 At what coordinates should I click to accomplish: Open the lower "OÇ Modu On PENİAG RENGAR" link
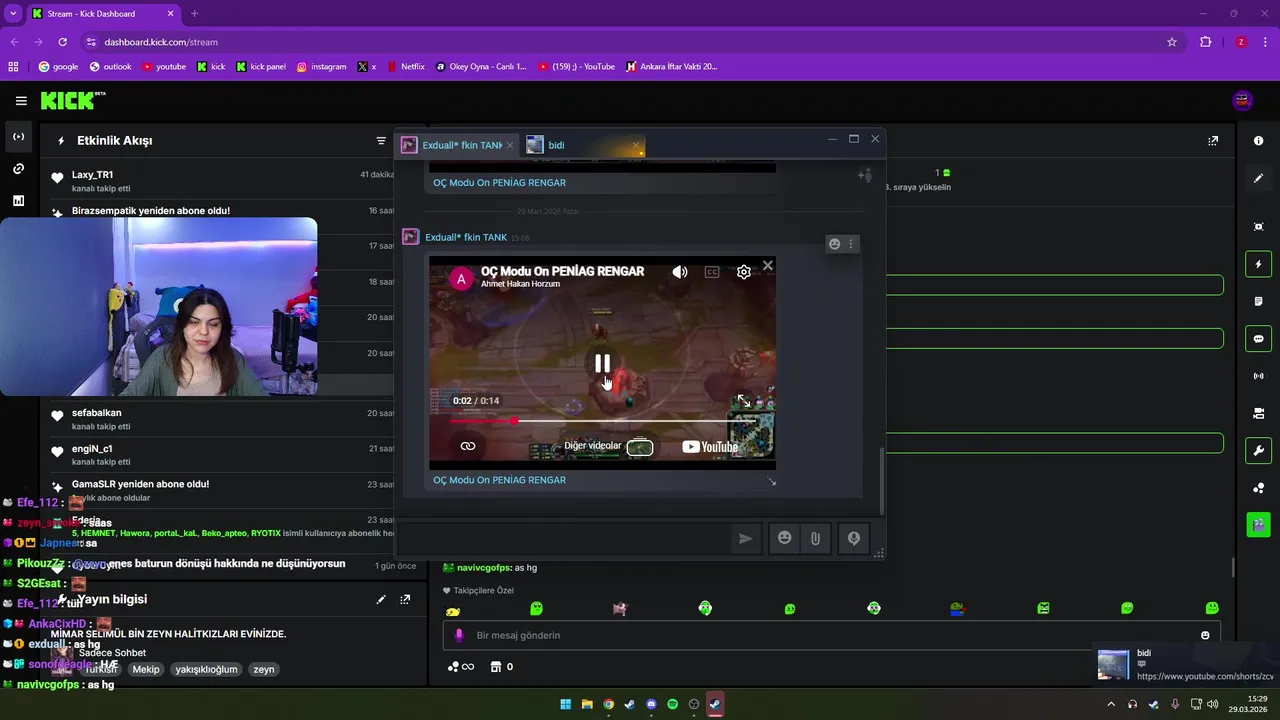tap(499, 480)
